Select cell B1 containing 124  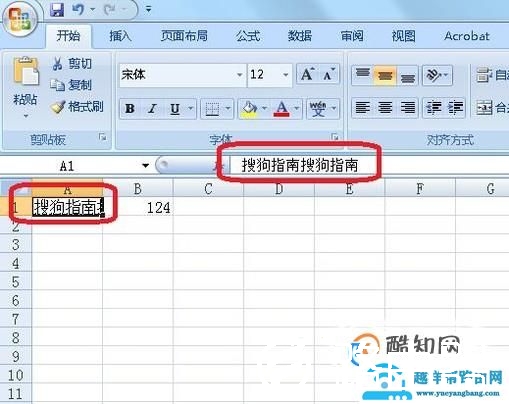click(x=138, y=207)
